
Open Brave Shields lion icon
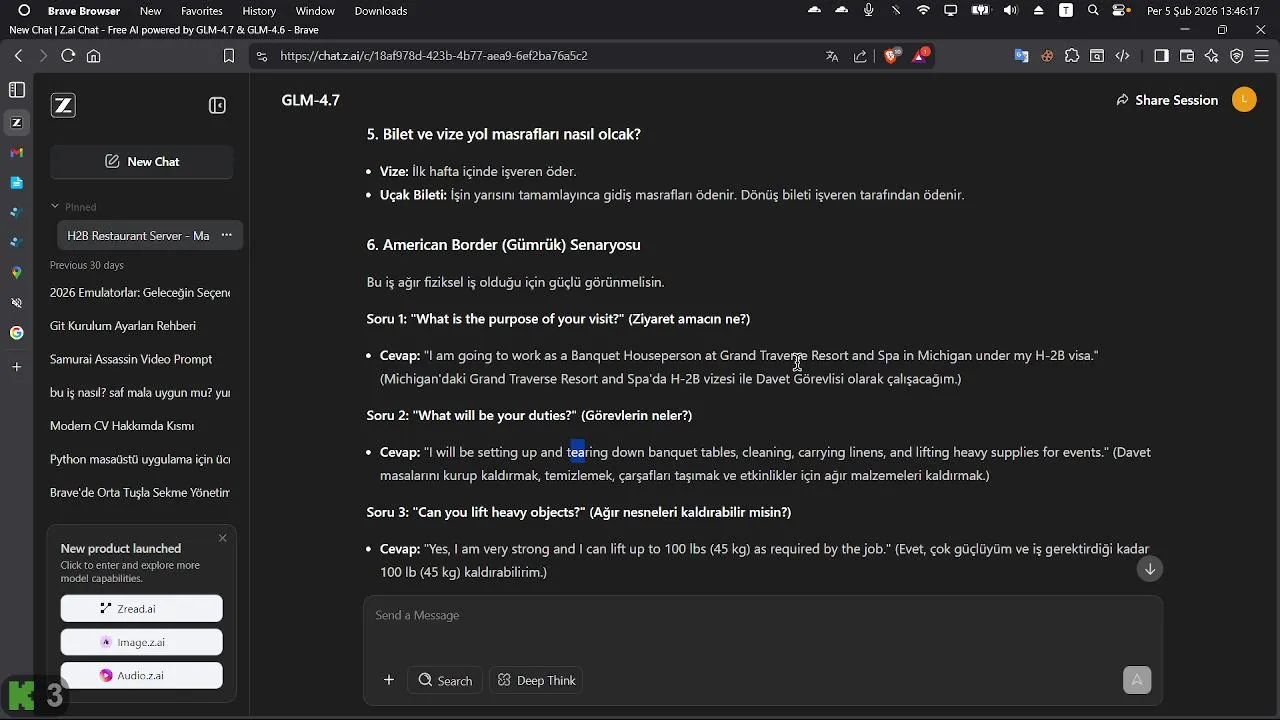(891, 56)
